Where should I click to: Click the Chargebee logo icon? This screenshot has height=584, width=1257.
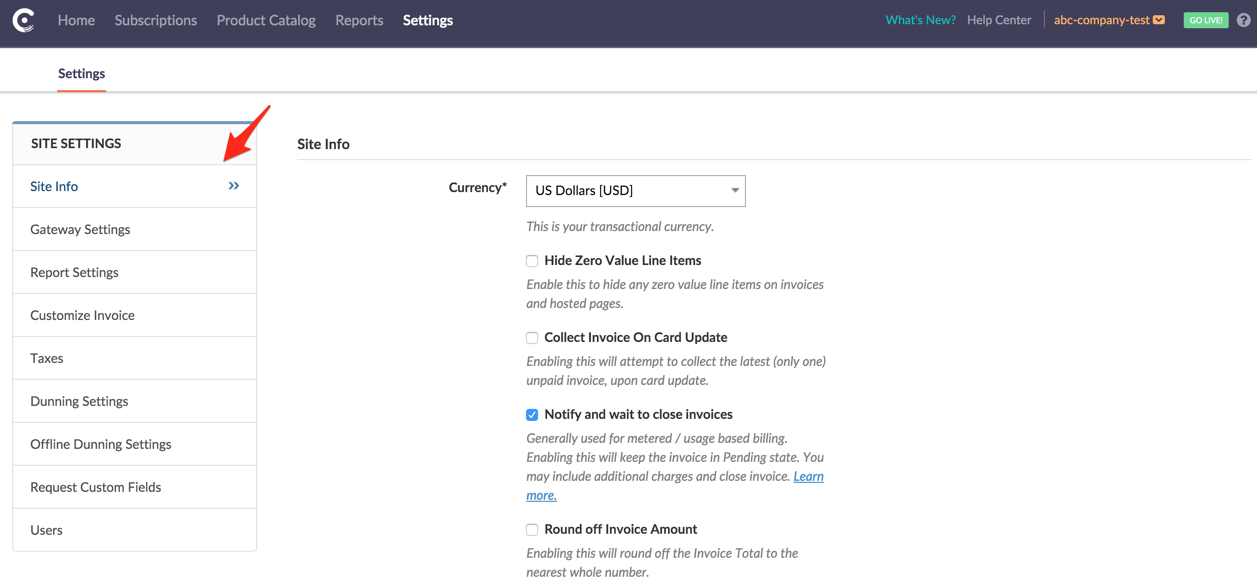23,20
